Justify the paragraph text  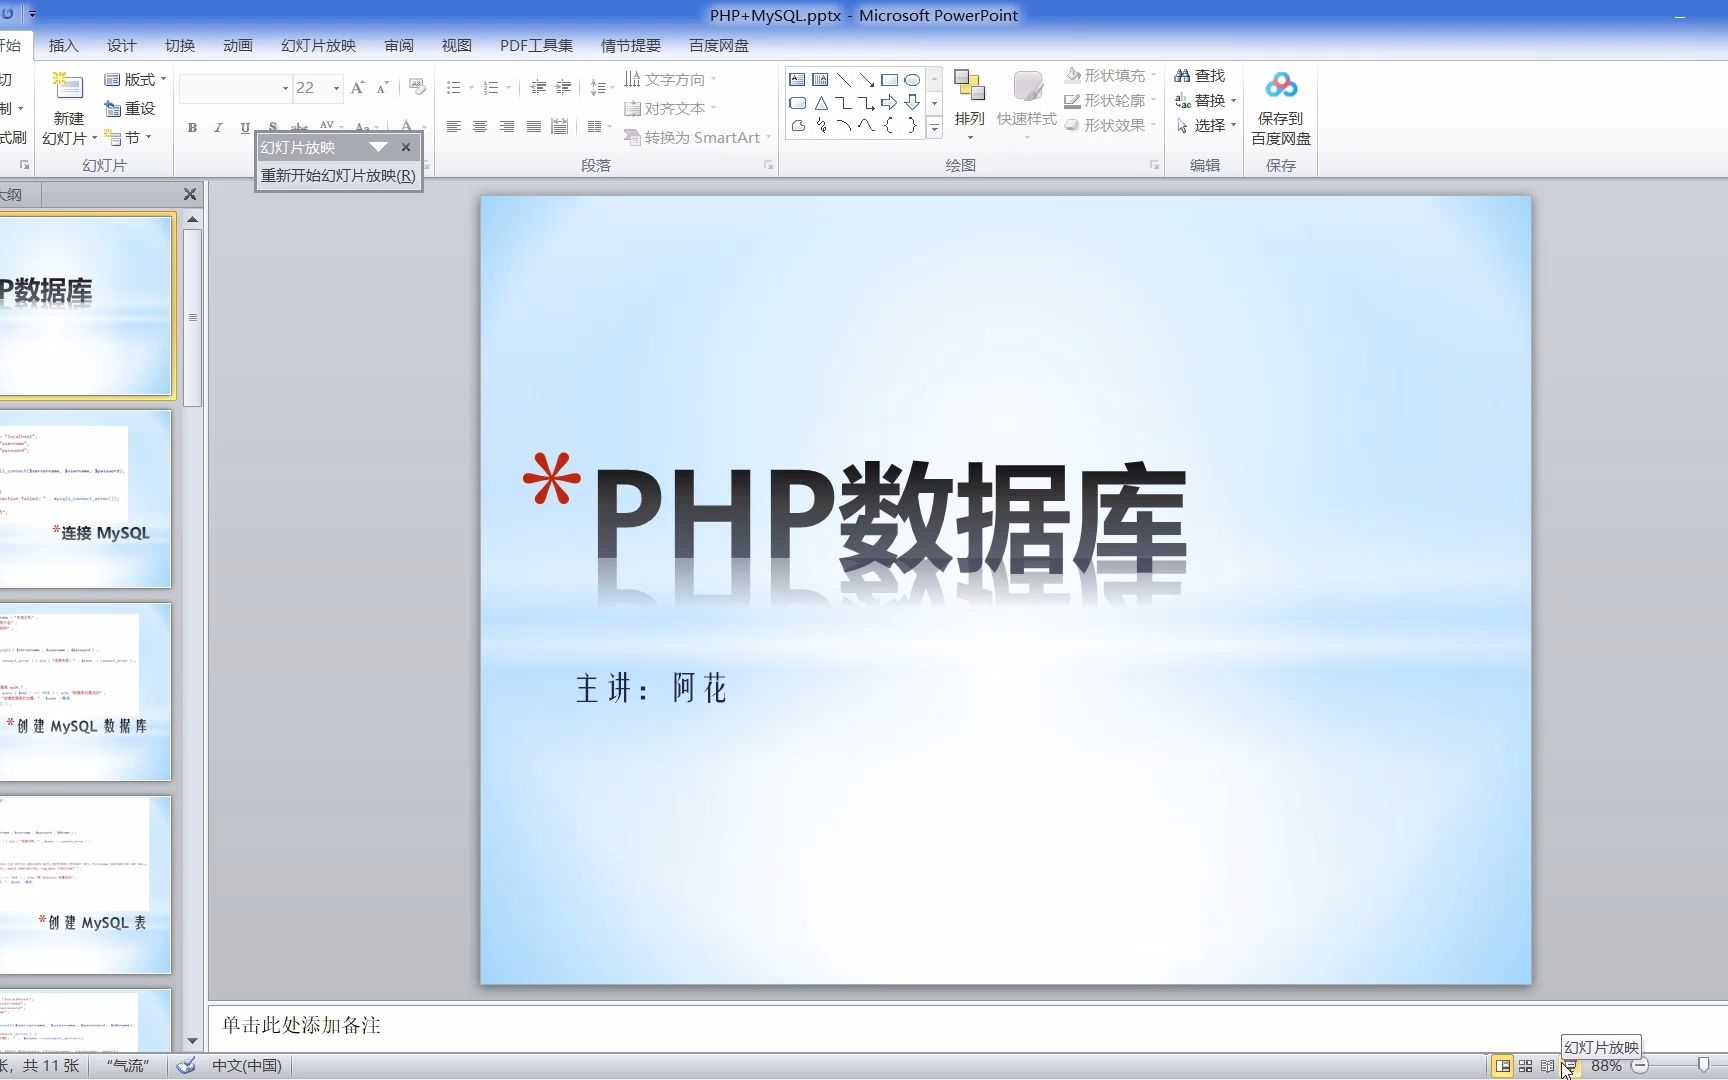tap(534, 127)
